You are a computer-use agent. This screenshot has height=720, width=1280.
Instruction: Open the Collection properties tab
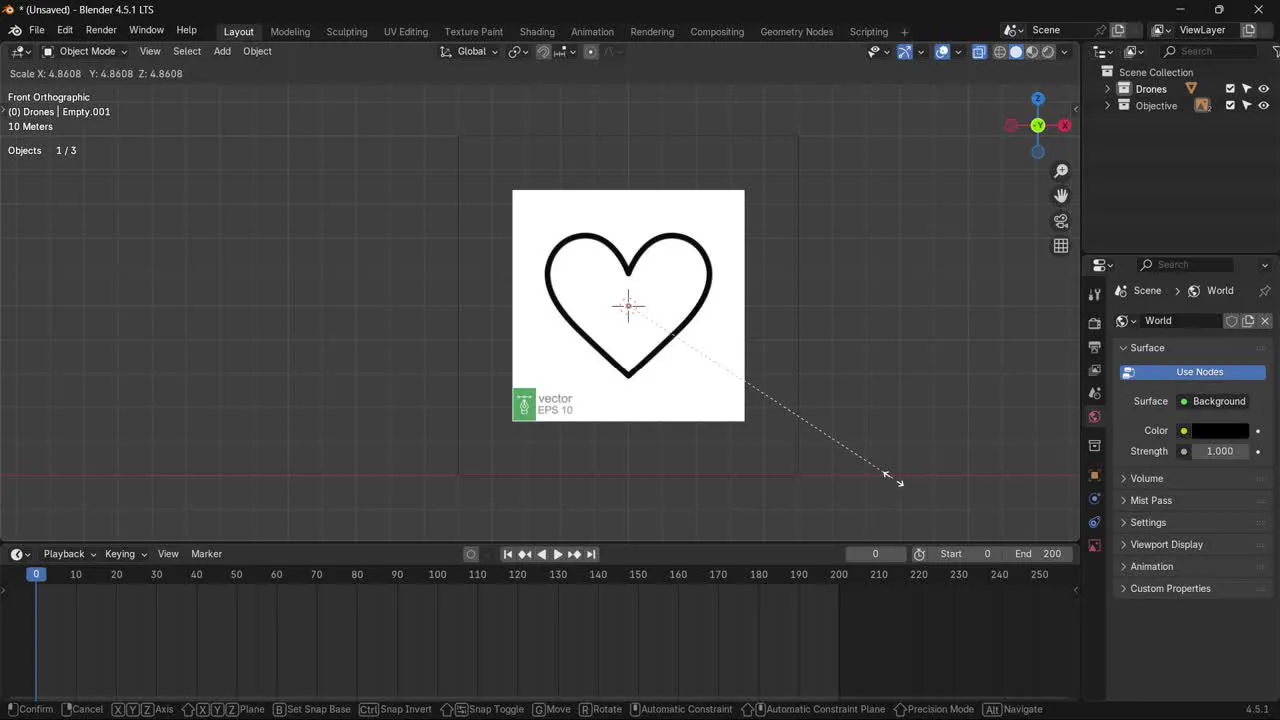[1094, 446]
